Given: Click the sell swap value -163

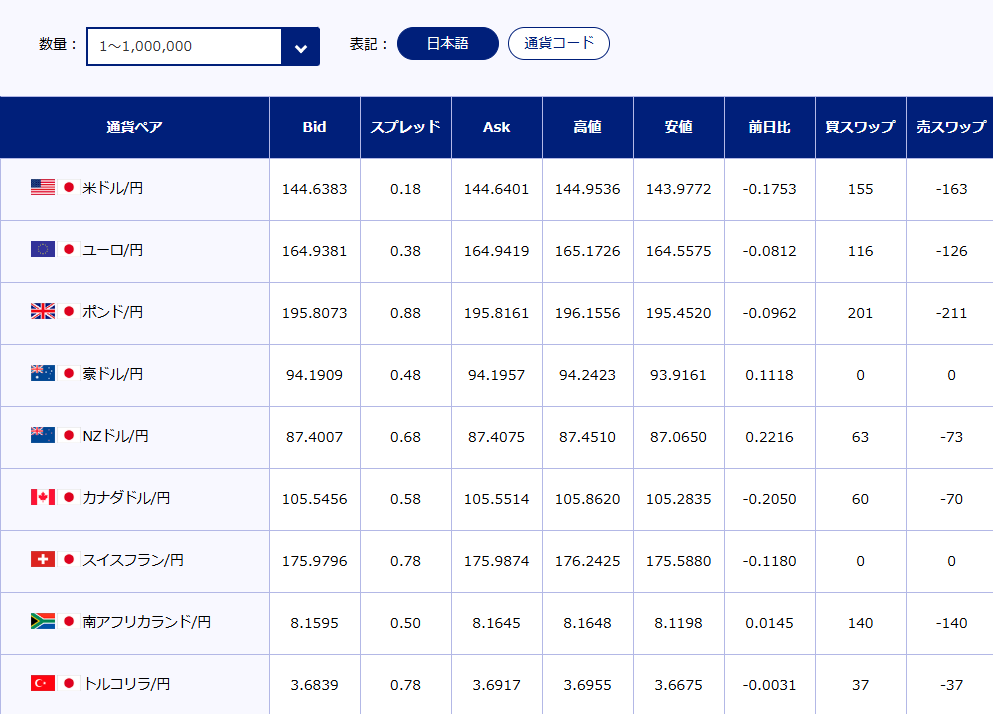Looking at the screenshot, I should (951, 189).
